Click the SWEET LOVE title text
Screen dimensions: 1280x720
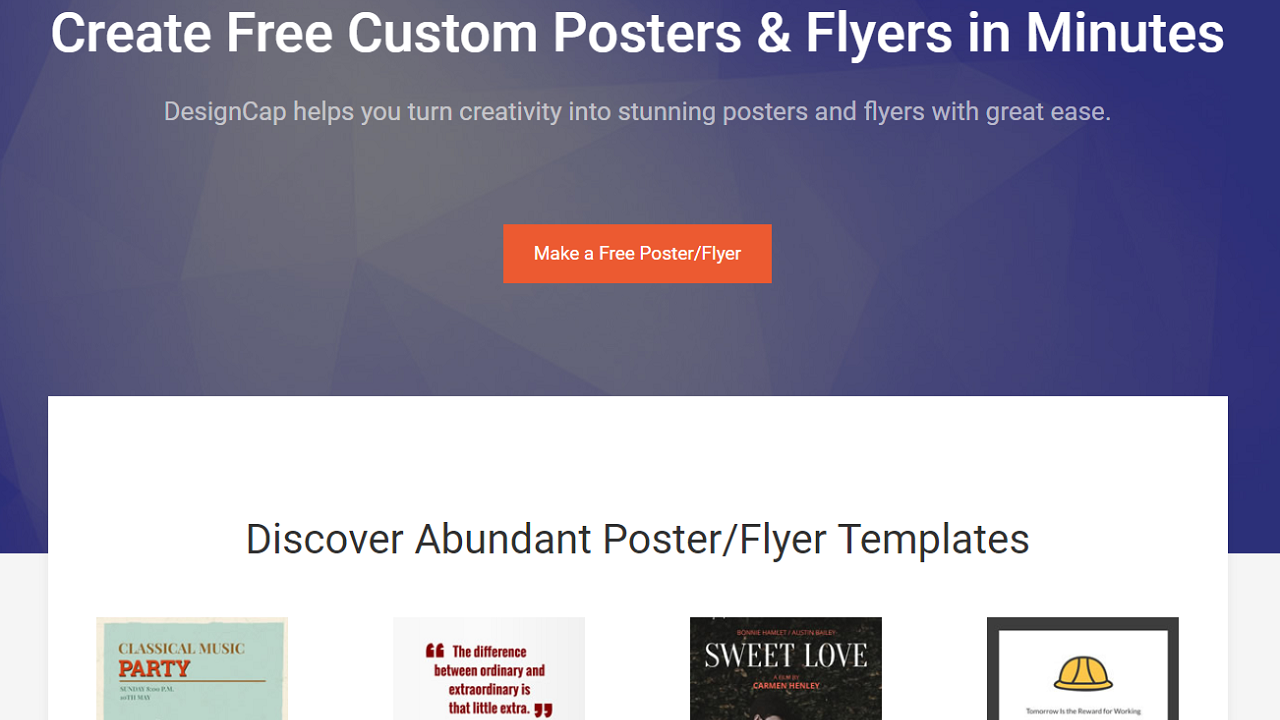[786, 656]
